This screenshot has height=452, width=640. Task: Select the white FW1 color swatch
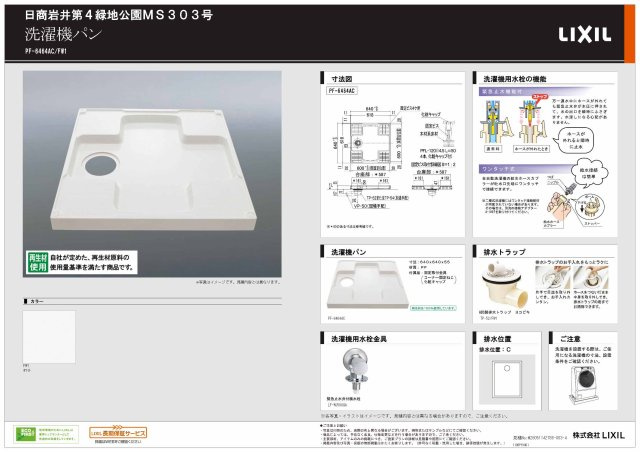point(49,337)
